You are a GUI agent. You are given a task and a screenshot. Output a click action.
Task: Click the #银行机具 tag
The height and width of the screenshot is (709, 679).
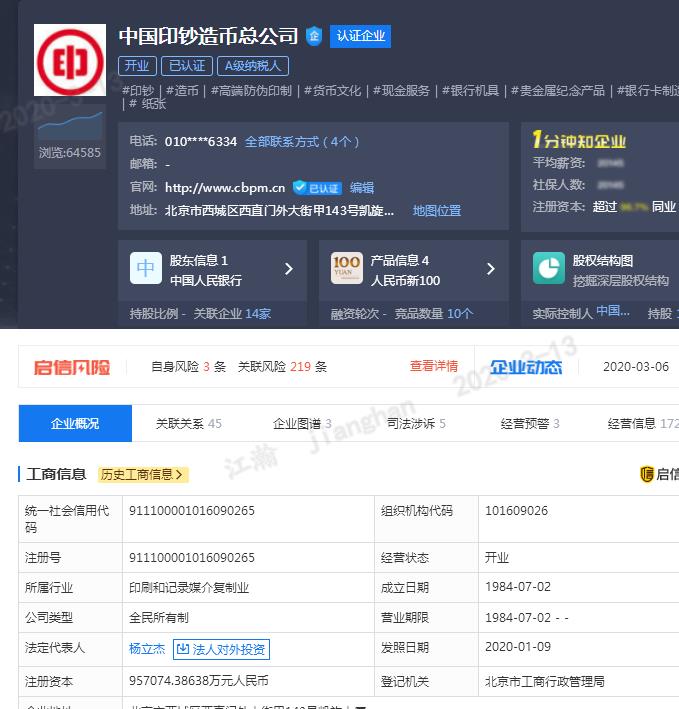[x=471, y=91]
